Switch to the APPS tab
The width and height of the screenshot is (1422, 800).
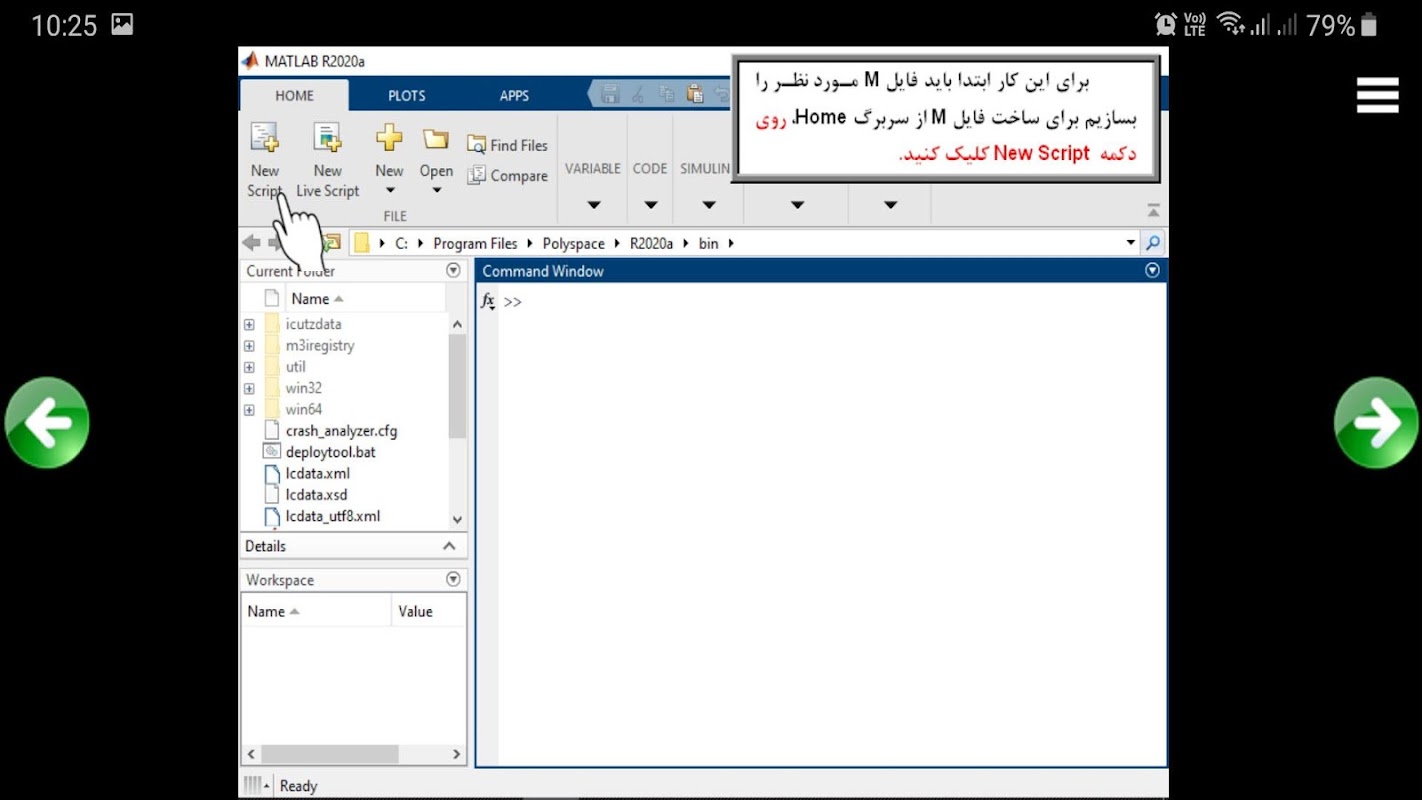coord(514,96)
